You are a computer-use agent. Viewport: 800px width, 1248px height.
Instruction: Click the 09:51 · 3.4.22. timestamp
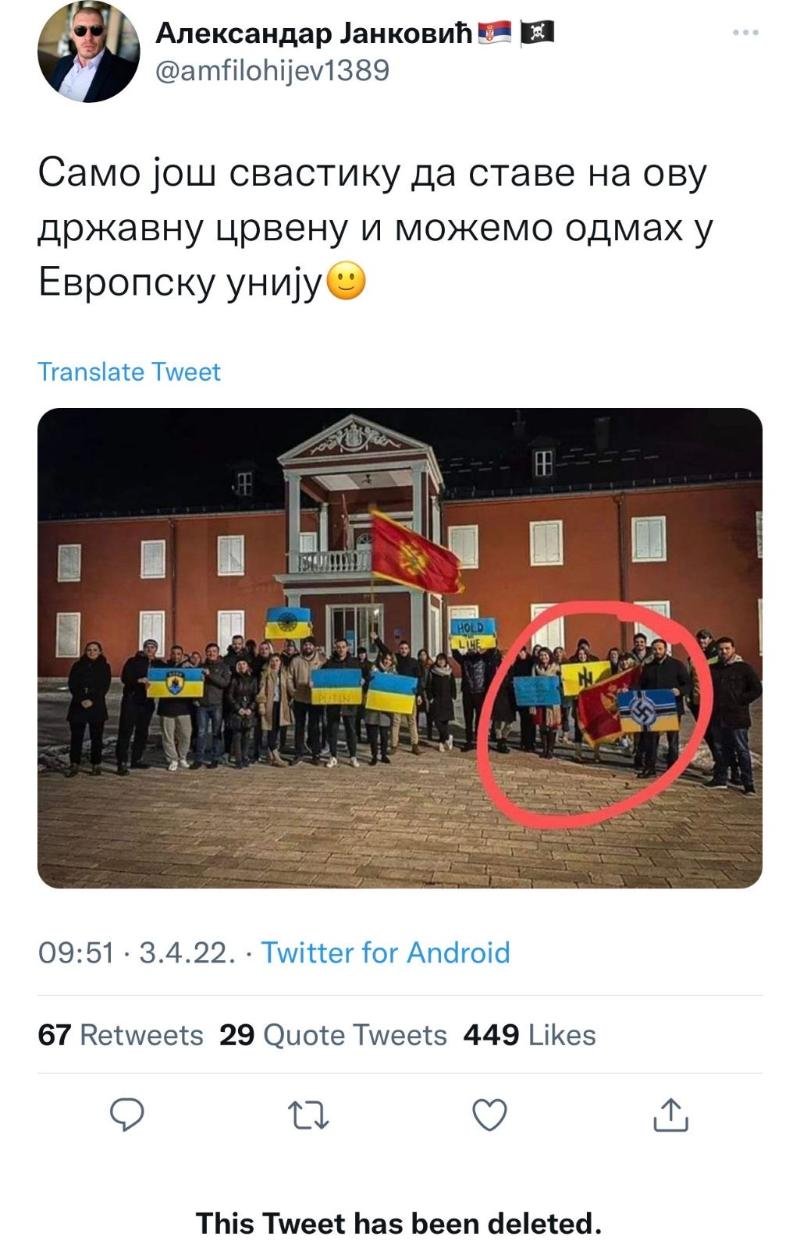[x=137, y=953]
